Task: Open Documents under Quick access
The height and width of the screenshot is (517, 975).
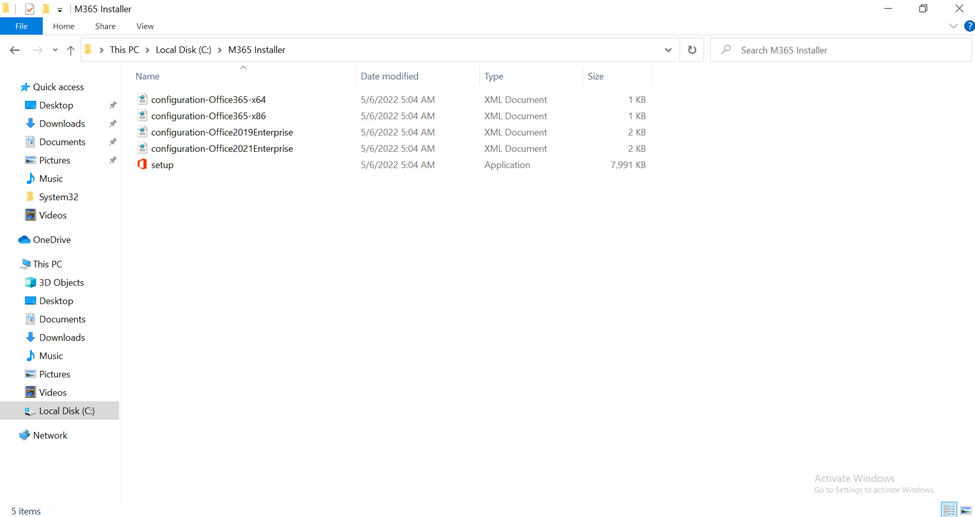Action: 62,142
